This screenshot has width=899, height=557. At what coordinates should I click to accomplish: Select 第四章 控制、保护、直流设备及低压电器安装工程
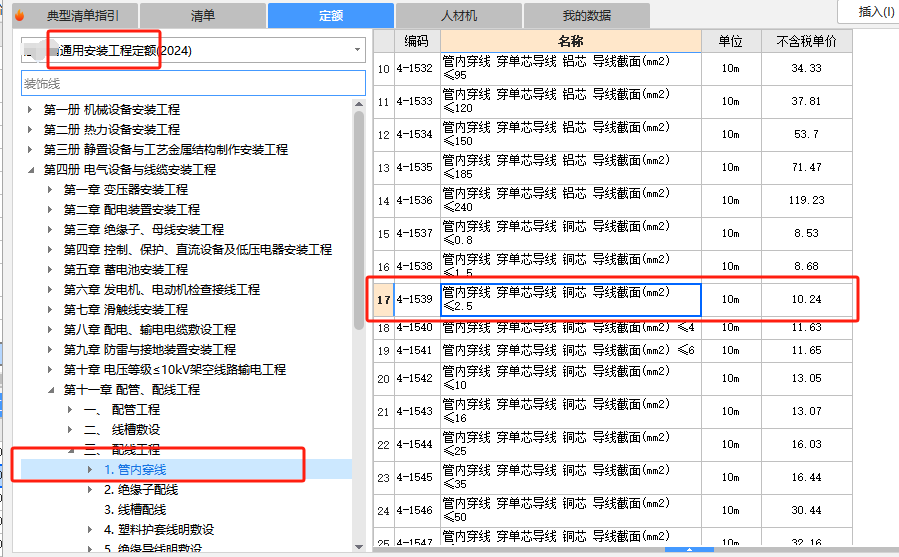[x=197, y=250]
